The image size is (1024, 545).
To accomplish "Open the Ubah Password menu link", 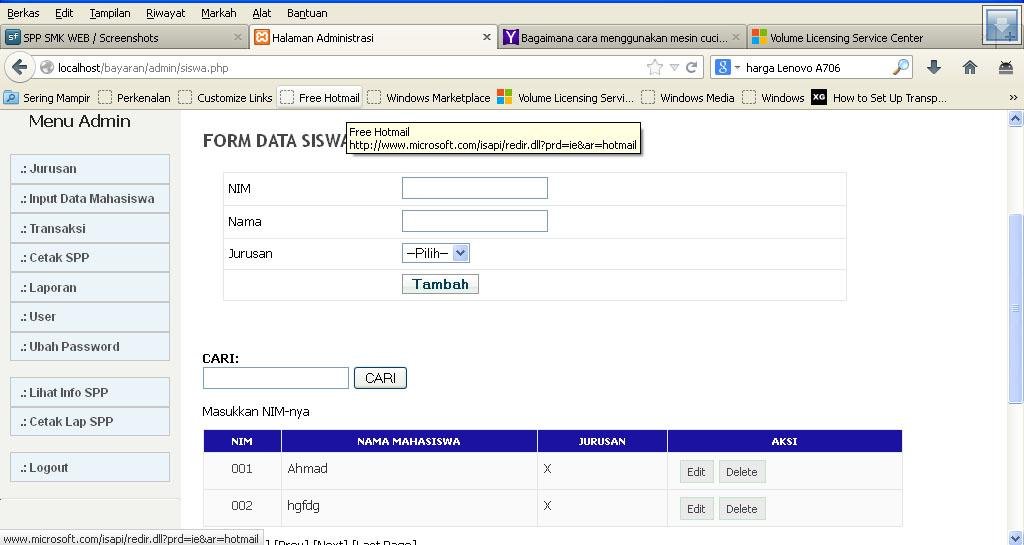I will (90, 347).
